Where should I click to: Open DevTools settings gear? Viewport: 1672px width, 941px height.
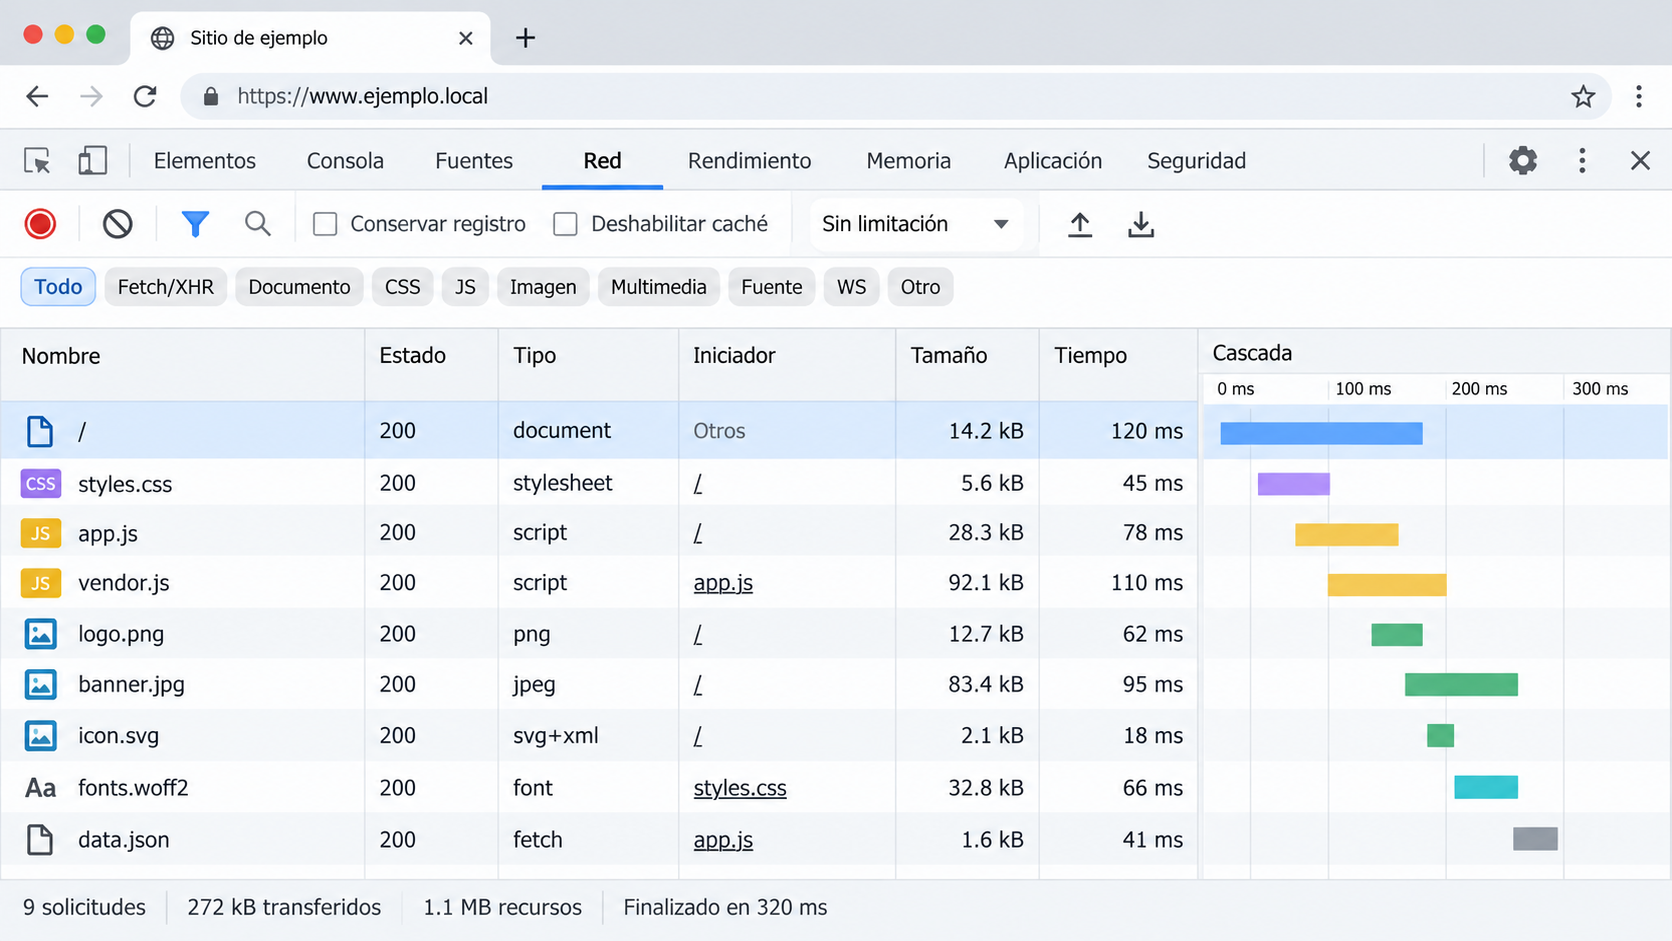1523,160
